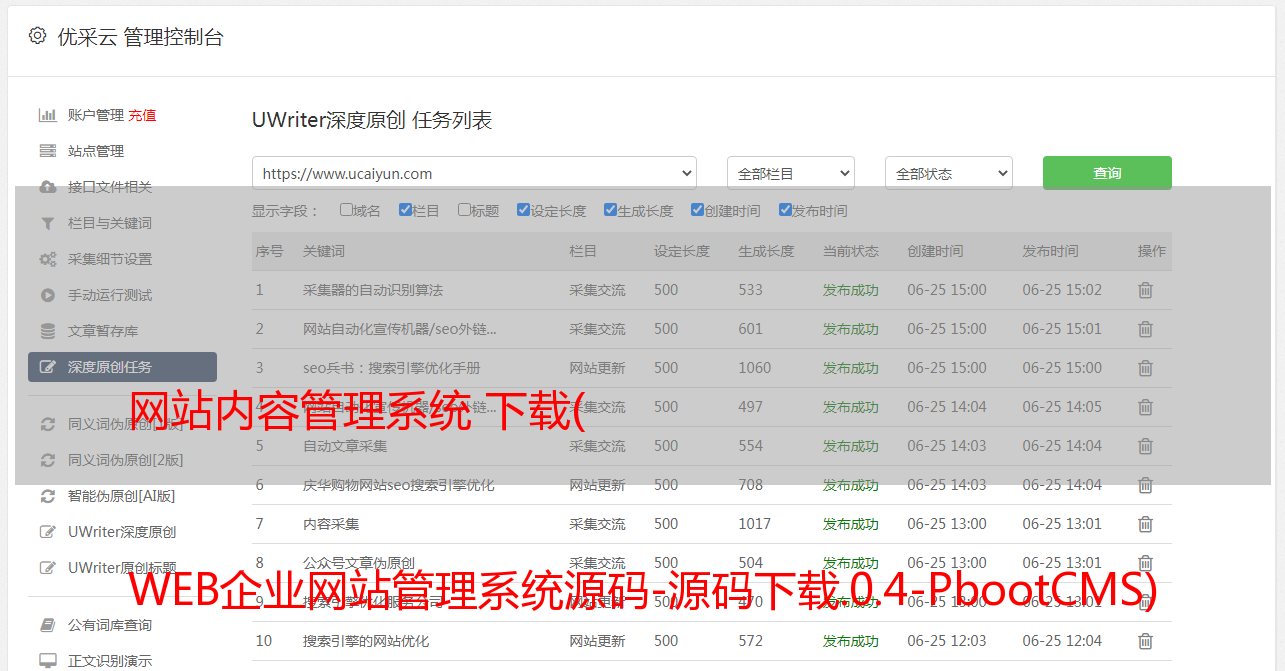Click the green 查询 button
Image resolution: width=1285 pixels, height=671 pixels.
1107,173
